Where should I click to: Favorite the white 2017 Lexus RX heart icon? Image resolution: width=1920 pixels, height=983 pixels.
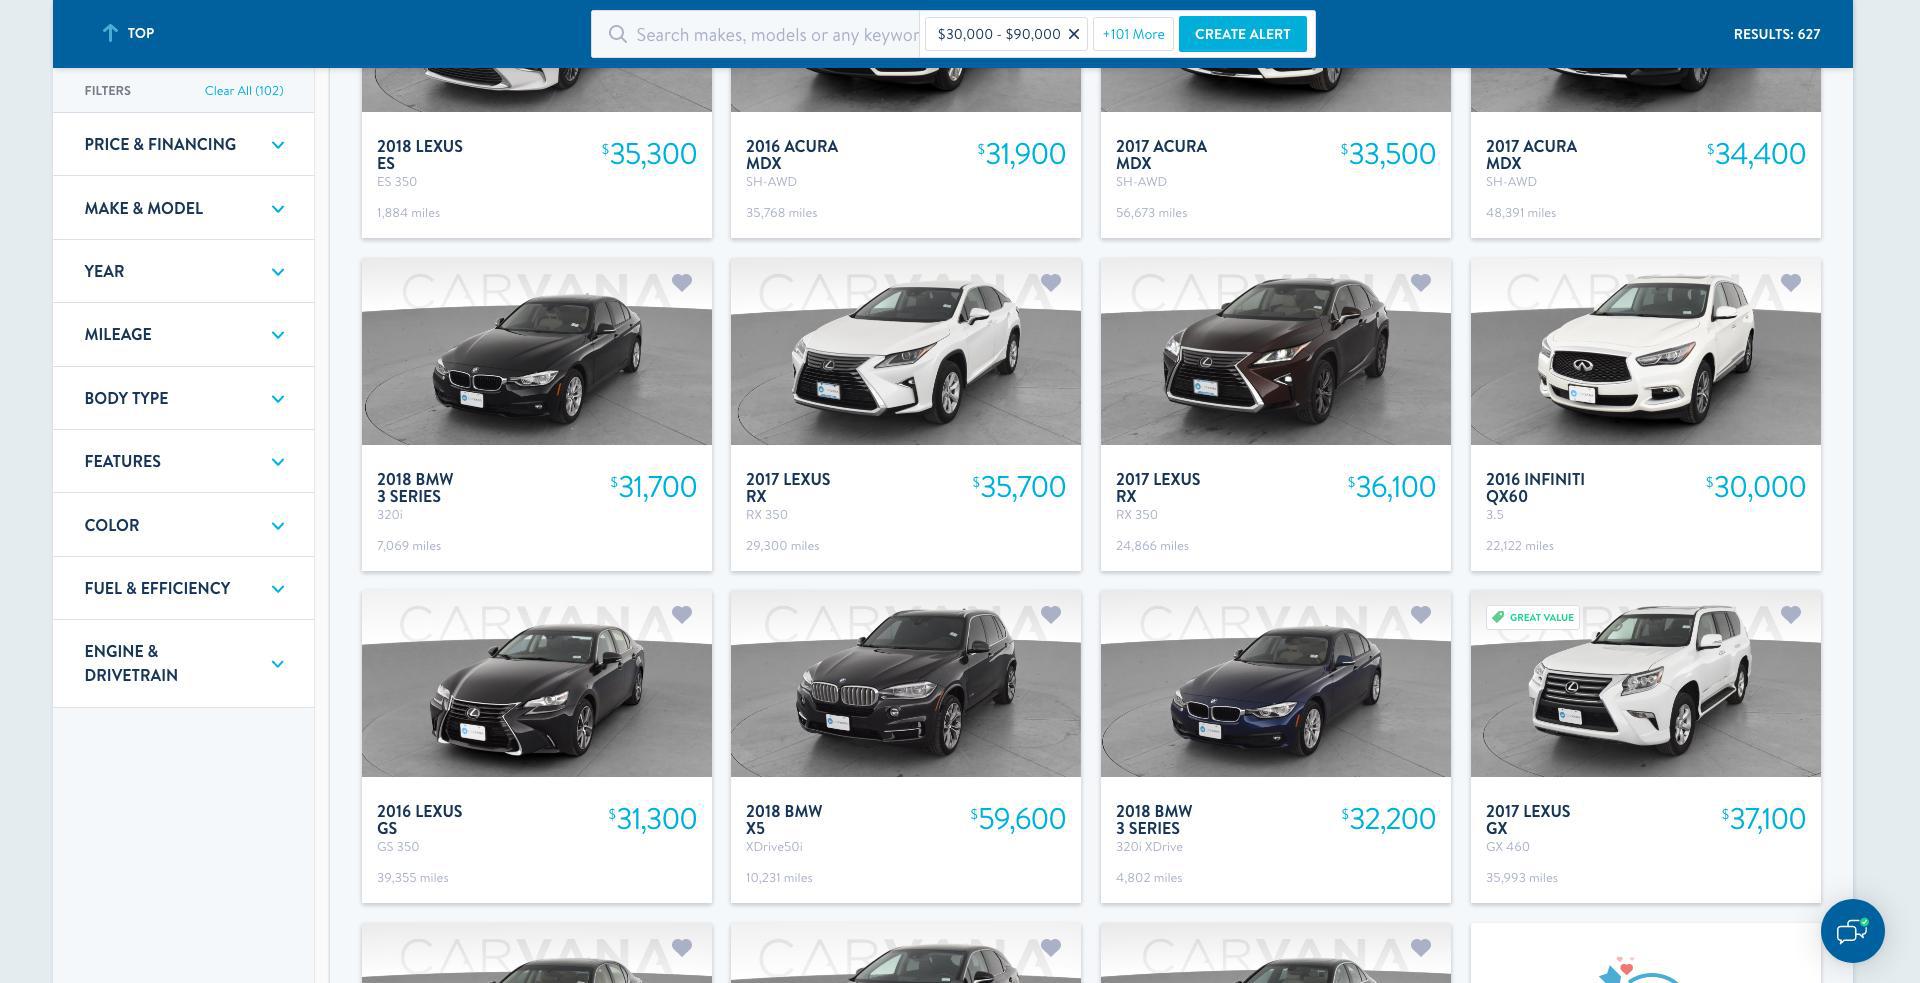point(1051,283)
